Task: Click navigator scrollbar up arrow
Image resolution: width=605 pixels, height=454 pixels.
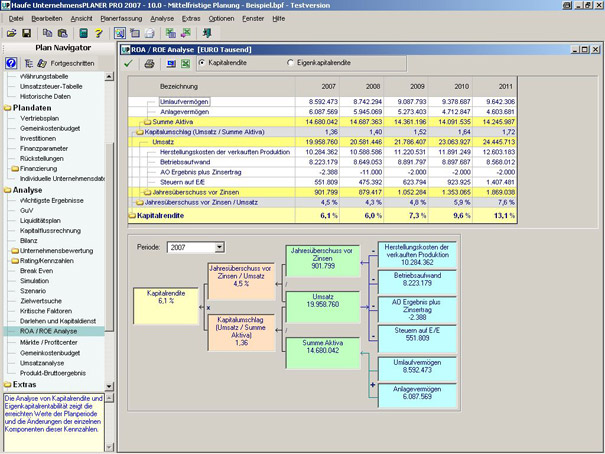Action: (109, 76)
